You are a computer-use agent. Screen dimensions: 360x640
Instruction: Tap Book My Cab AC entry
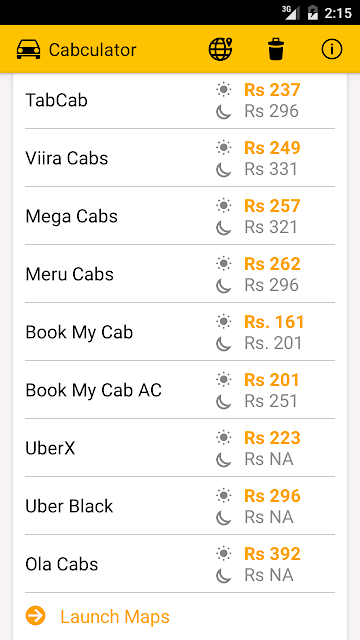(x=180, y=390)
